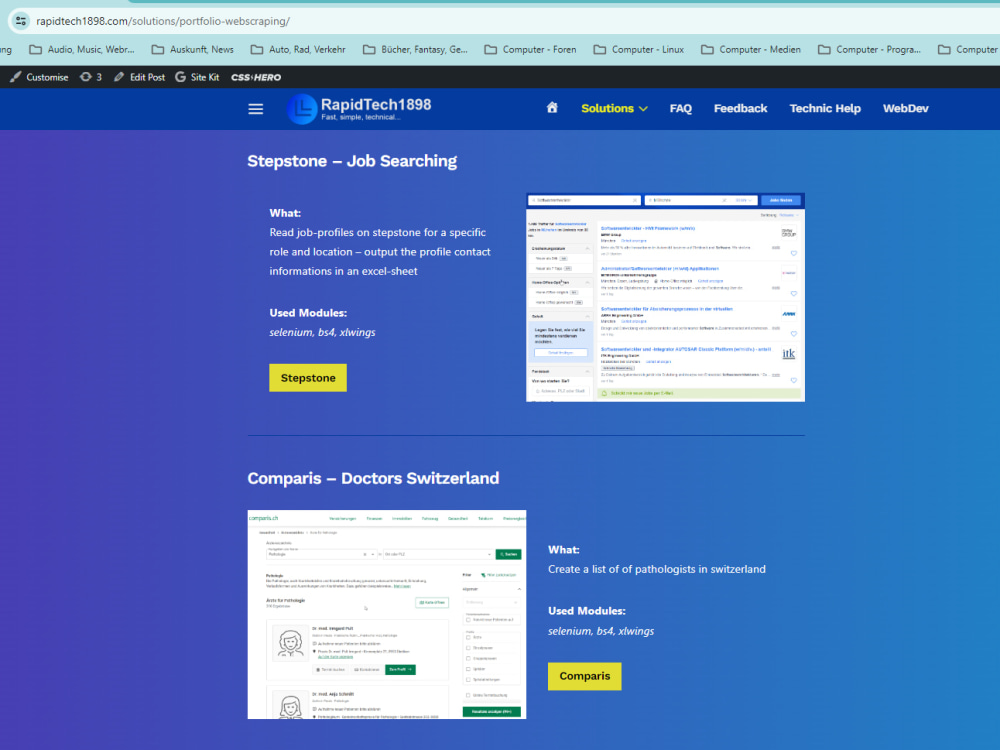Click the yellow Stepstone button
This screenshot has width=1000, height=750.
[308, 378]
